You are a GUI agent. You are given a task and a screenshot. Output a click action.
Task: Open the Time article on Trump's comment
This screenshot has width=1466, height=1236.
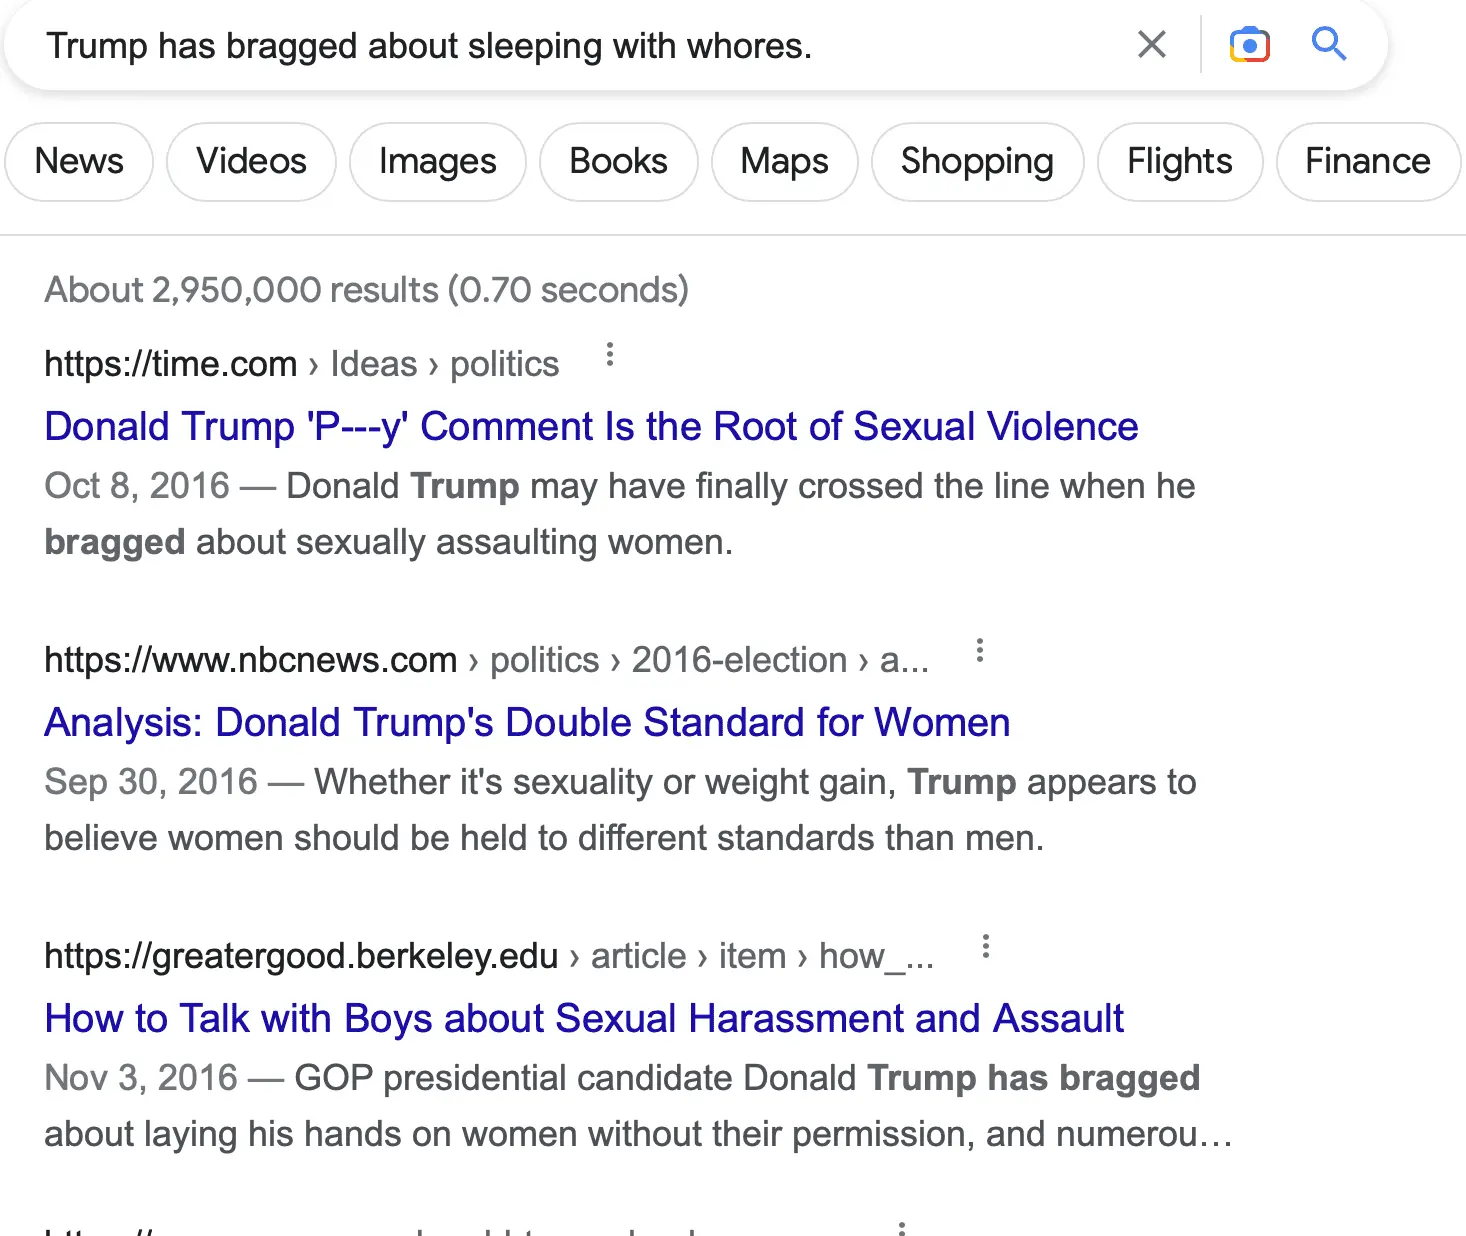tap(591, 427)
